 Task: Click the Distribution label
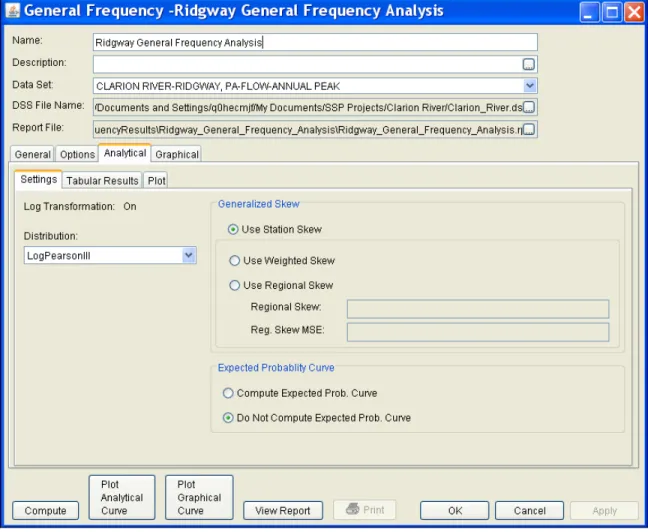(x=50, y=236)
